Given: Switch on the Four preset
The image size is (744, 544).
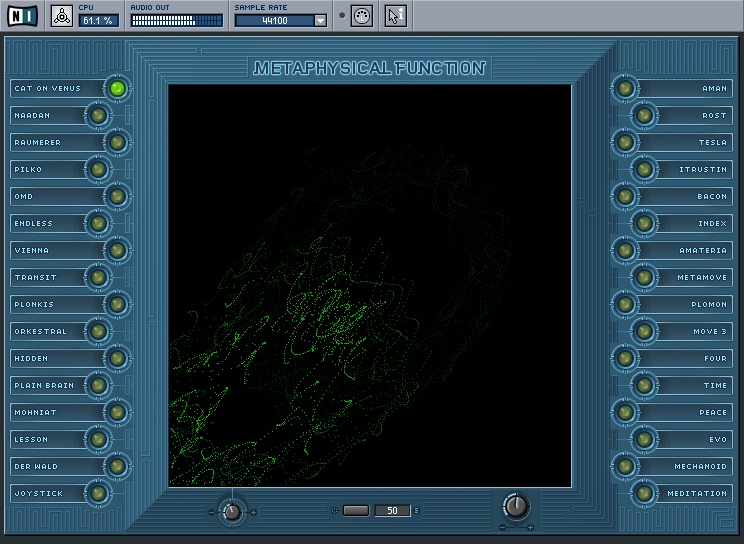Looking at the screenshot, I should [625, 358].
